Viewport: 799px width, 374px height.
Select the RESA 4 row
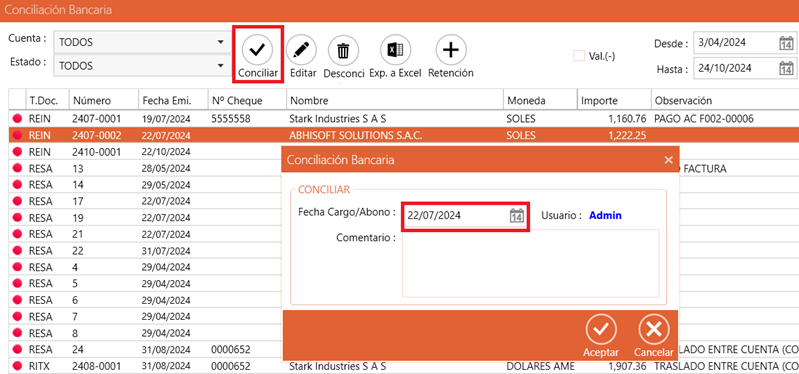point(145,267)
